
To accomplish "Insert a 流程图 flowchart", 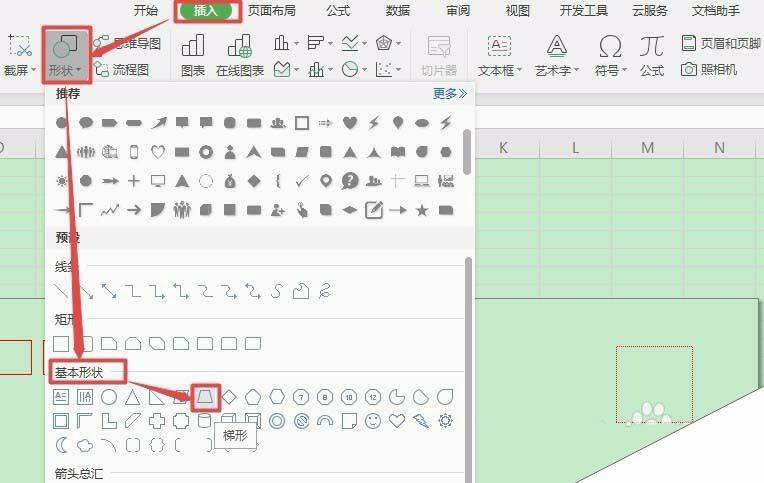I will click(x=122, y=70).
